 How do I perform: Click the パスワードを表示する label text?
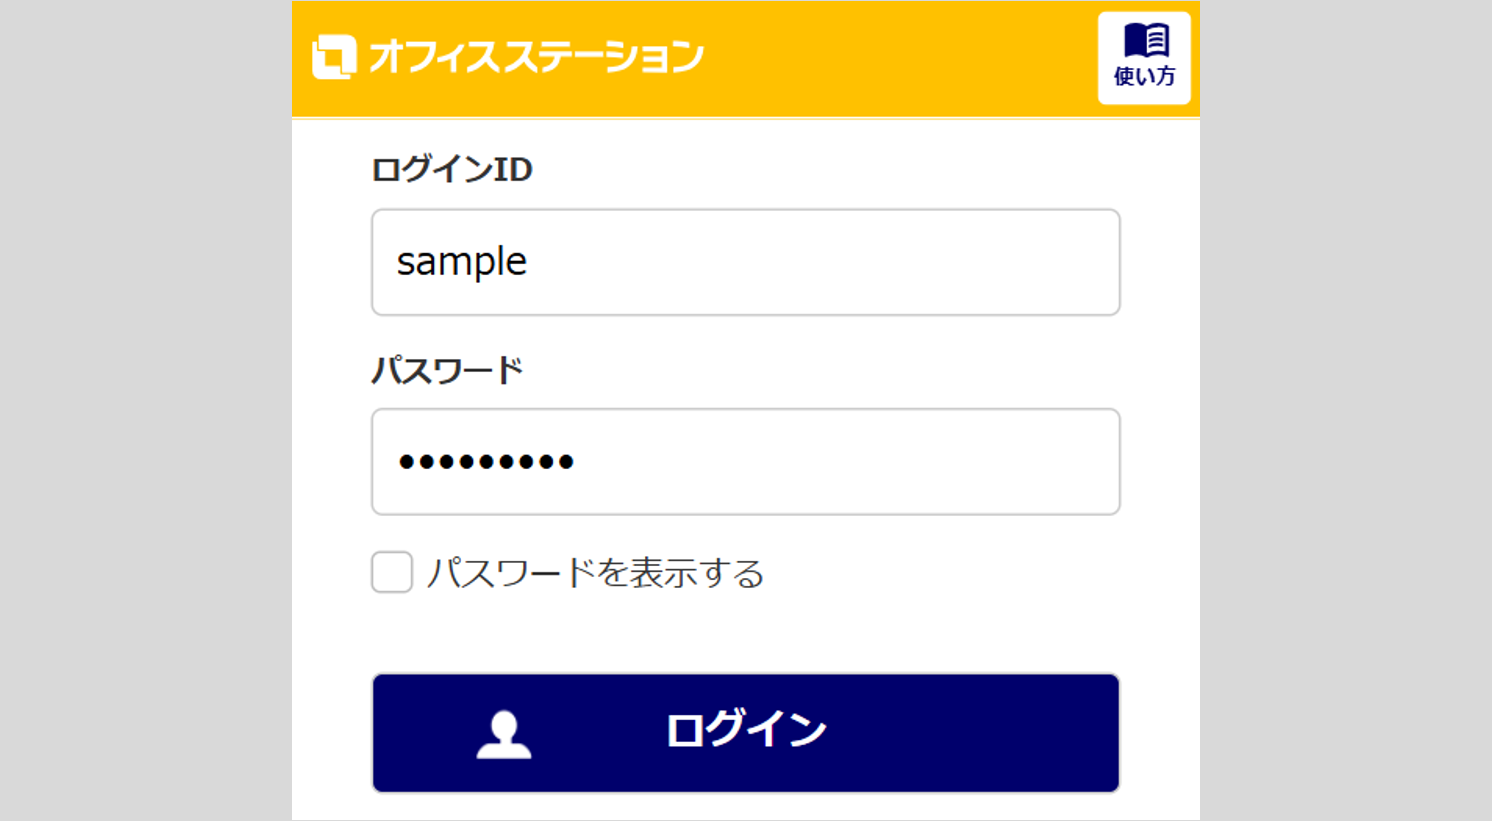pos(595,573)
